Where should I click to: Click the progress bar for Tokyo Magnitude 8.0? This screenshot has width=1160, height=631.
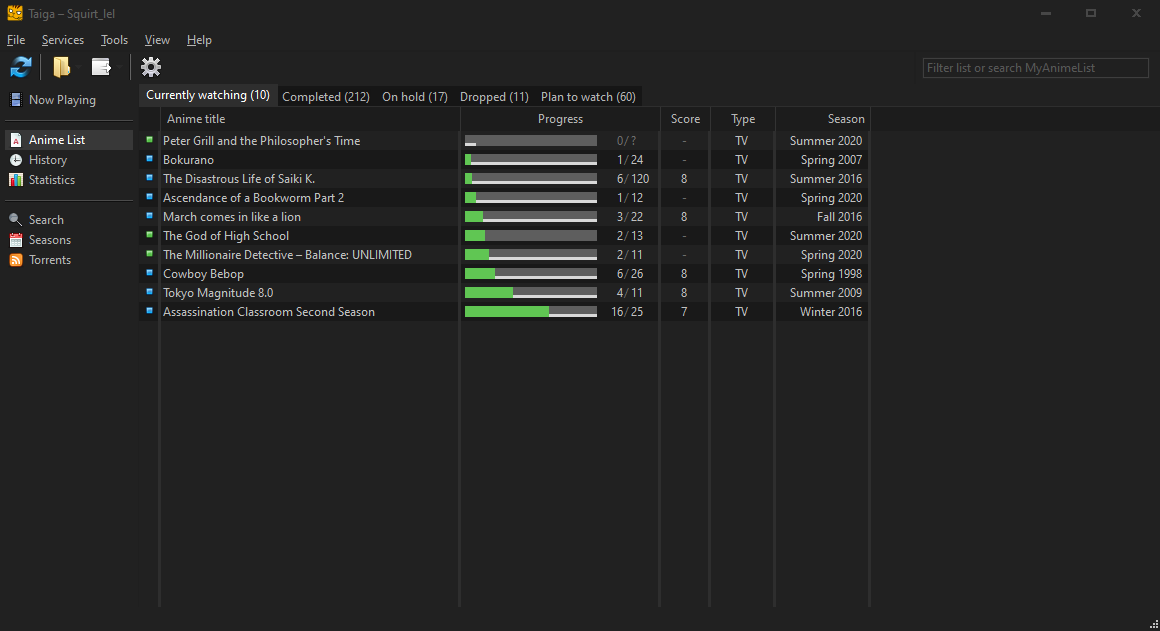pos(530,293)
